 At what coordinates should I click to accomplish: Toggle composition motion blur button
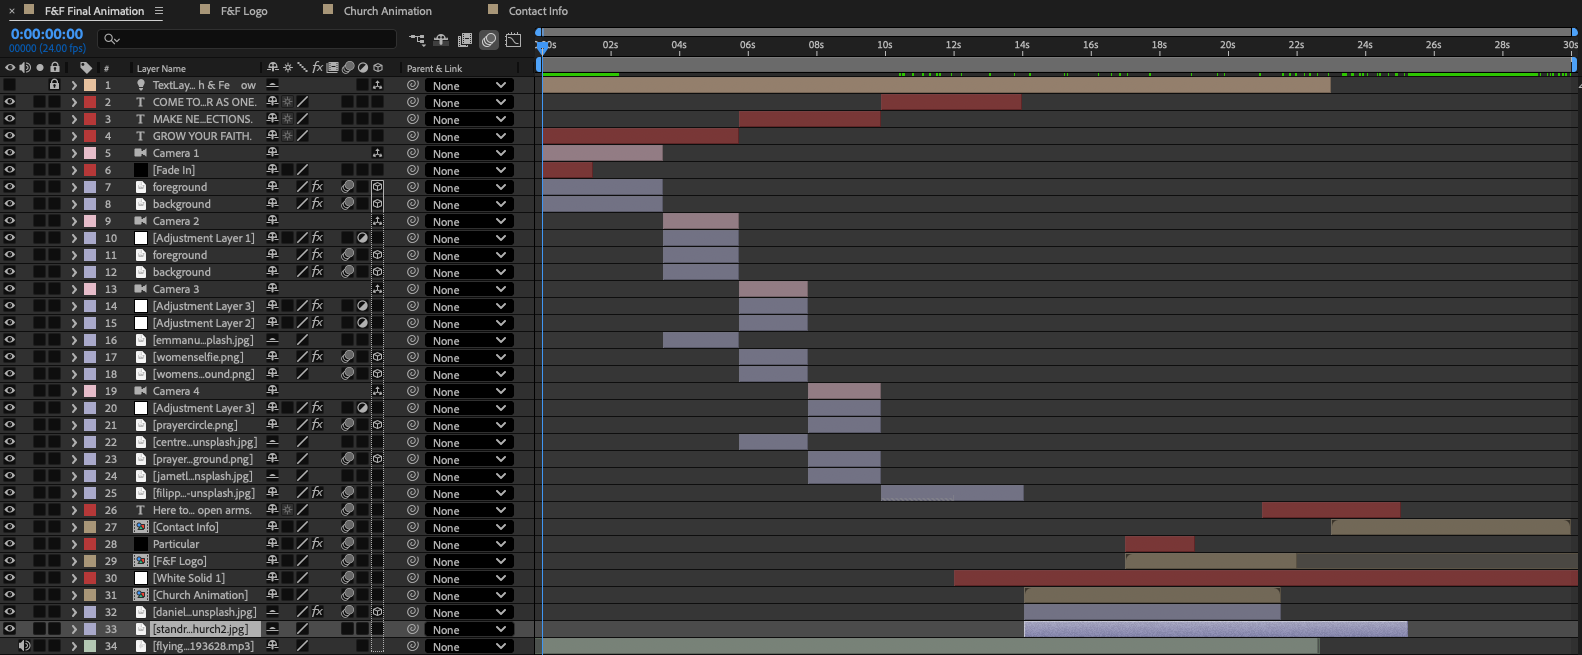coord(489,40)
